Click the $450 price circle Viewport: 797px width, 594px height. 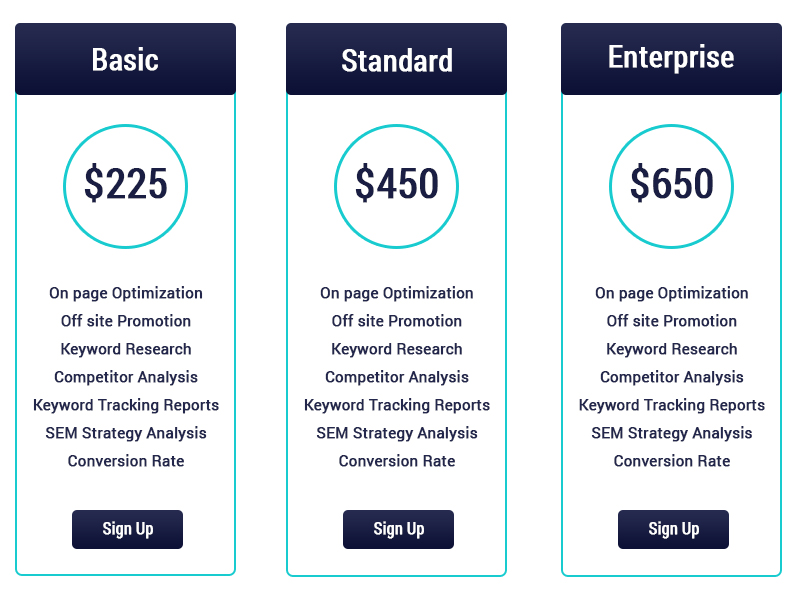pyautogui.click(x=396, y=186)
